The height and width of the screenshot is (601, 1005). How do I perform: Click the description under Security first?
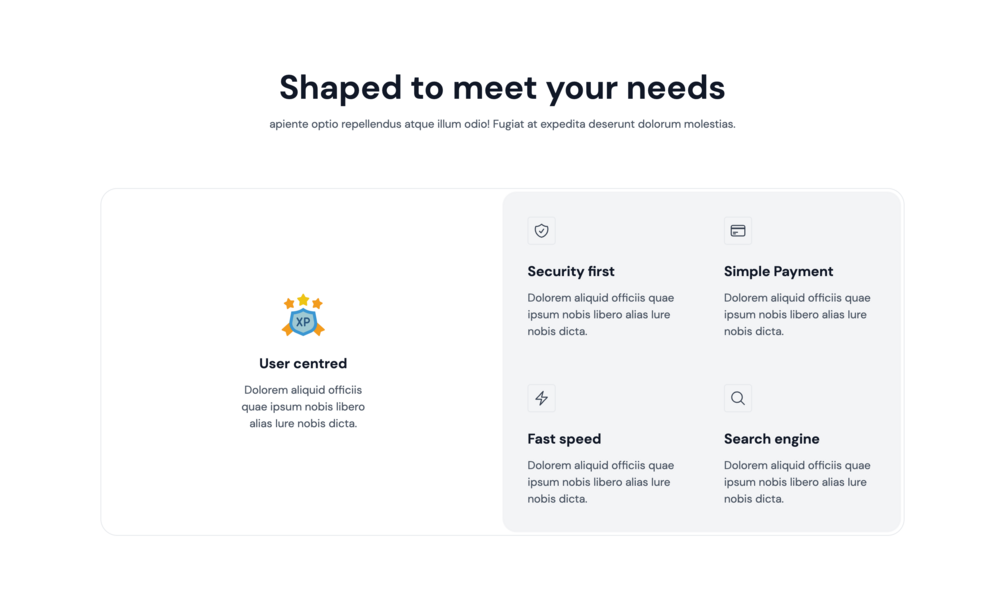601,315
